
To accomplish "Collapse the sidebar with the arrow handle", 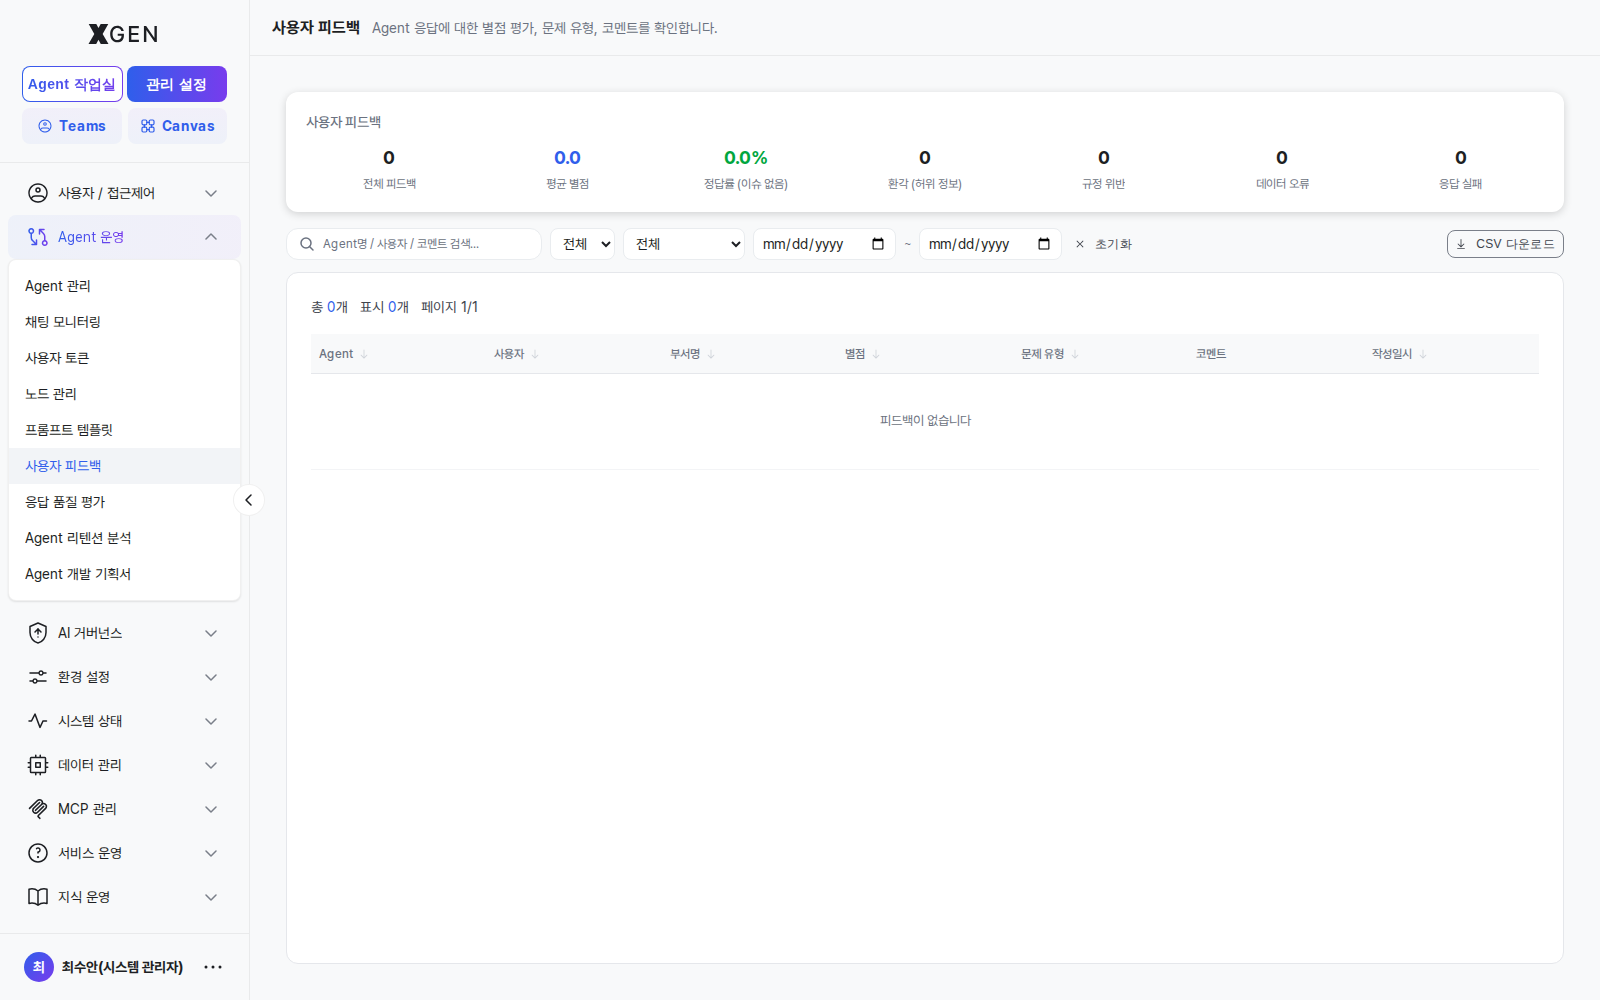I will (x=249, y=500).
